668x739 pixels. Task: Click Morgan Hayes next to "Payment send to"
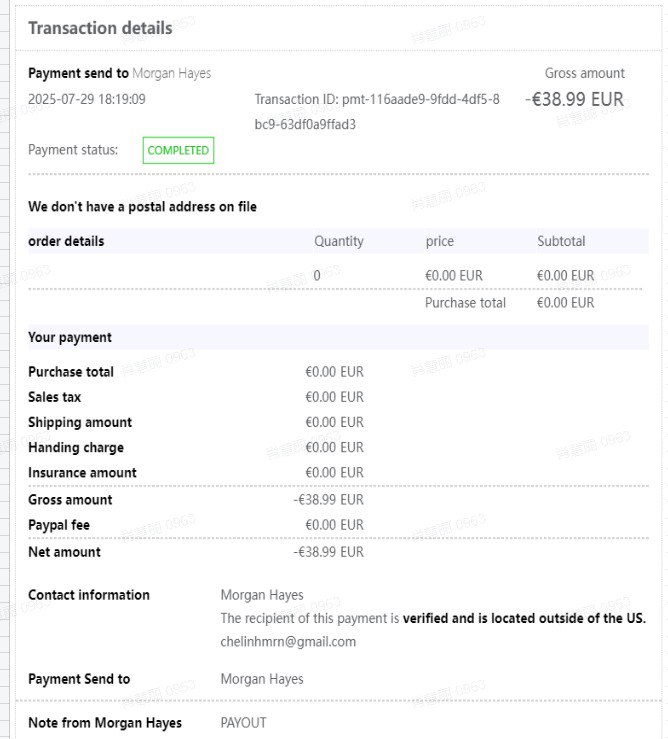[x=172, y=73]
